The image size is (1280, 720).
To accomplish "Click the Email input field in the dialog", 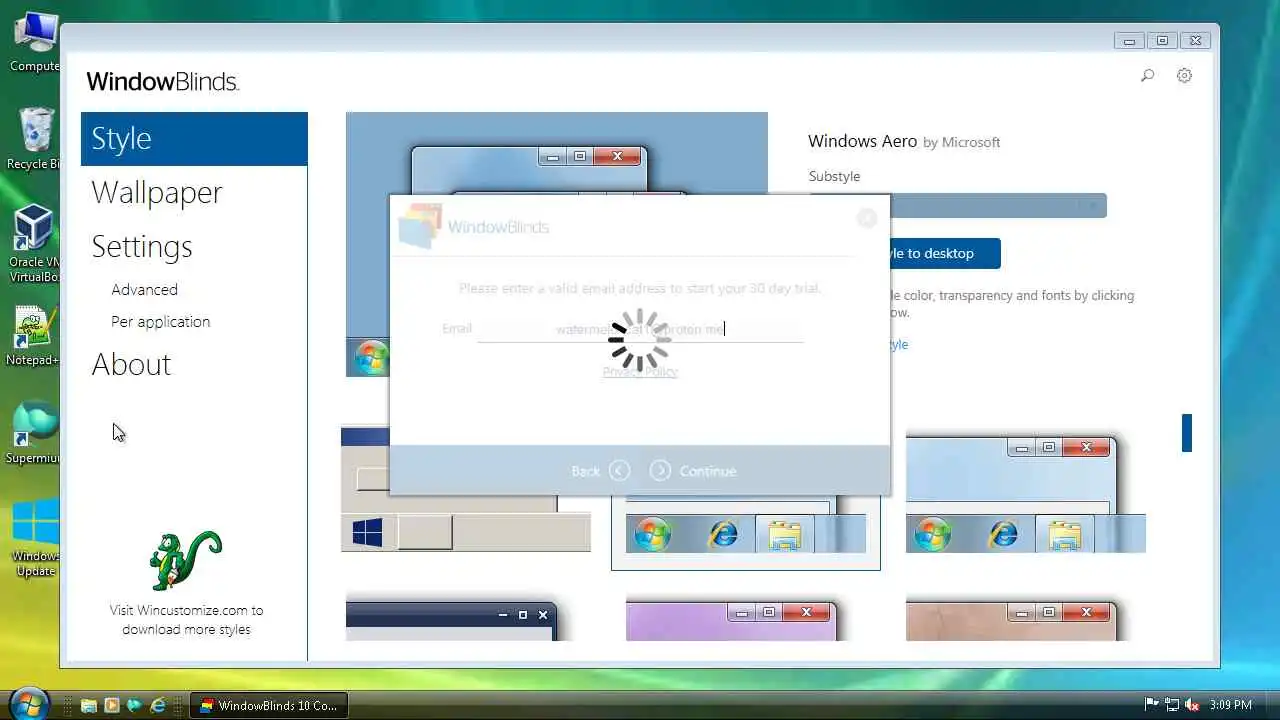I will point(640,328).
